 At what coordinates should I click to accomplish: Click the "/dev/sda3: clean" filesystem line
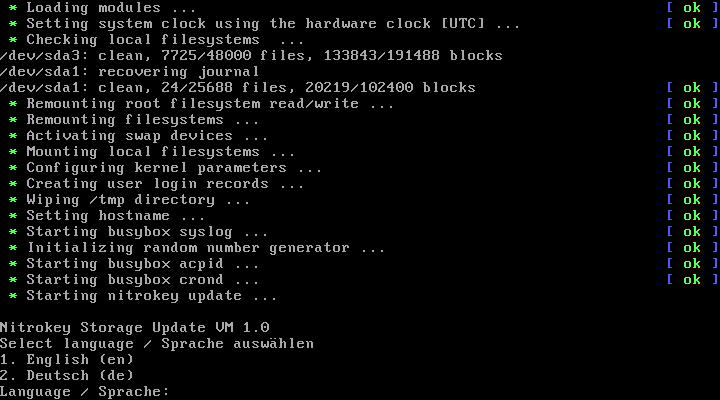coord(250,56)
